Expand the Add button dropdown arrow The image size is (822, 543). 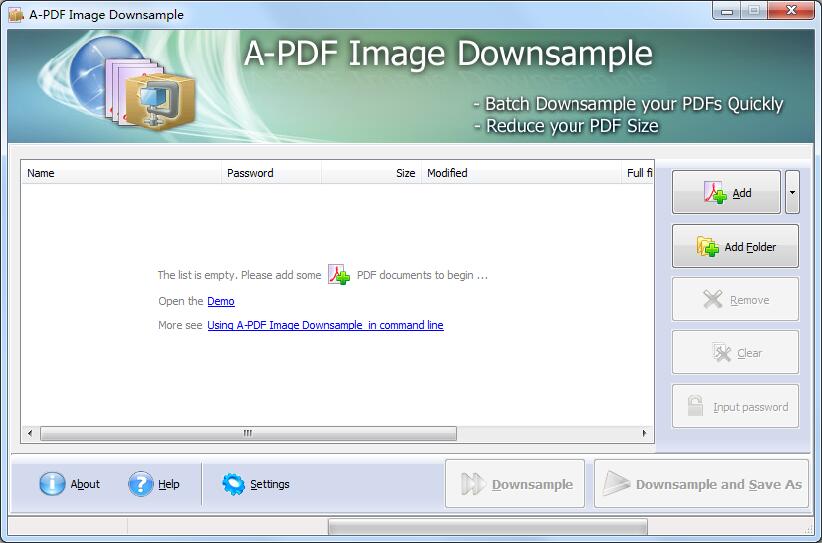[792, 192]
